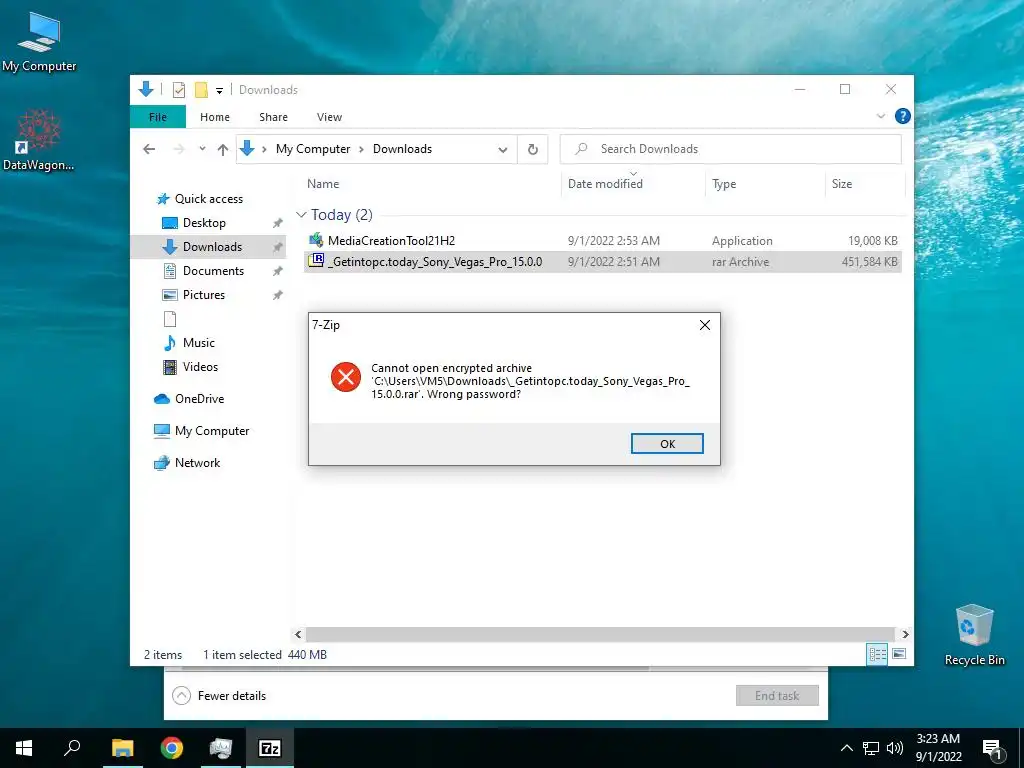Open My Computer in navigation pane
The height and width of the screenshot is (768, 1024).
(212, 431)
